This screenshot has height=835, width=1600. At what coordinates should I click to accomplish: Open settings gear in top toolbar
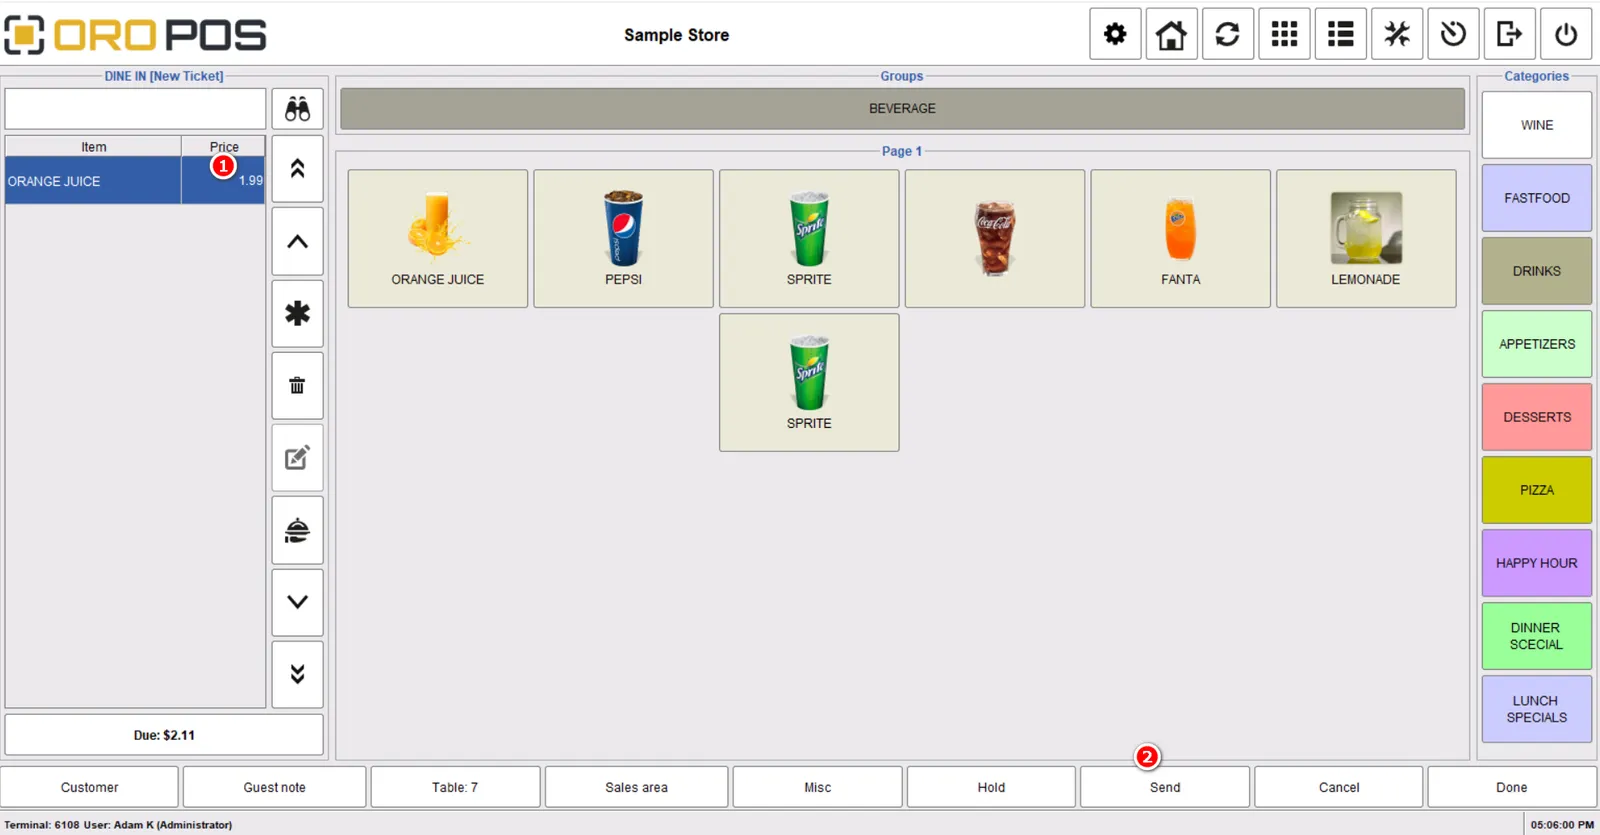pyautogui.click(x=1115, y=35)
